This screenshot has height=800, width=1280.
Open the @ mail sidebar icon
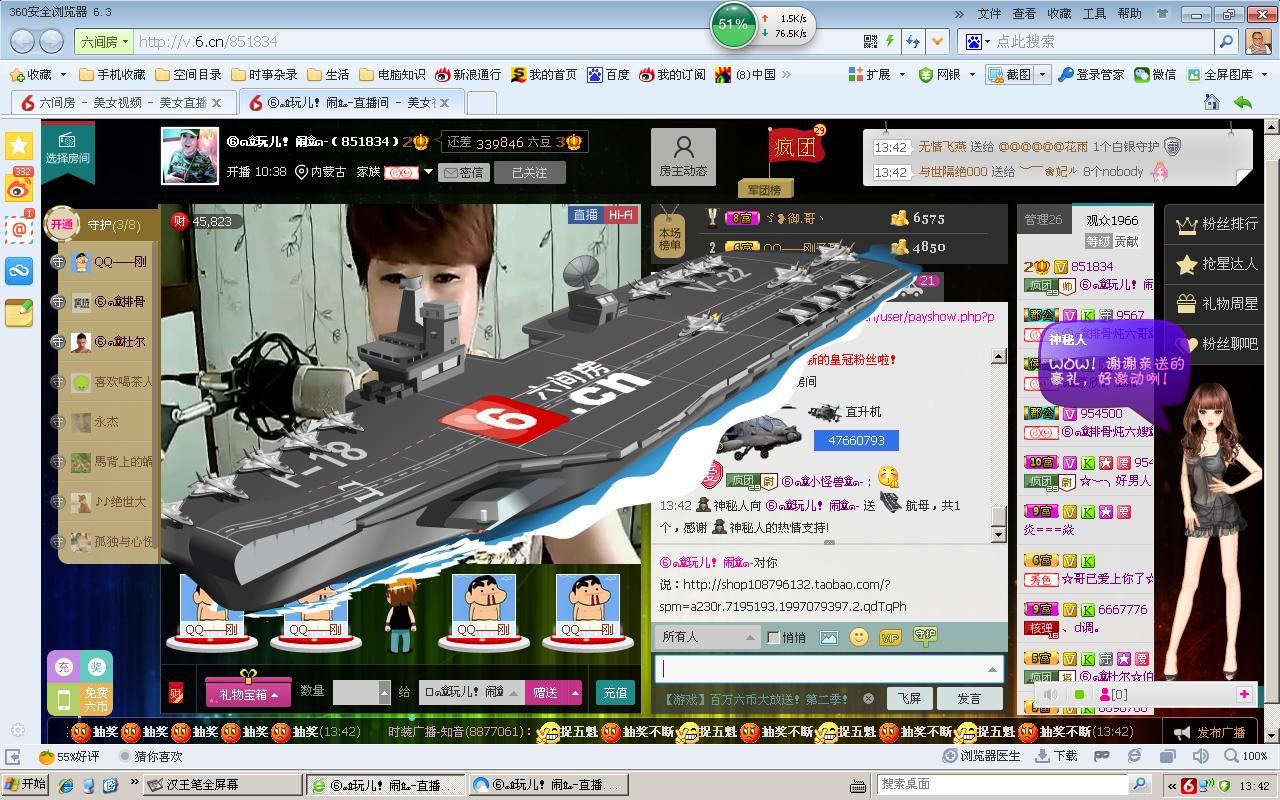(x=19, y=229)
